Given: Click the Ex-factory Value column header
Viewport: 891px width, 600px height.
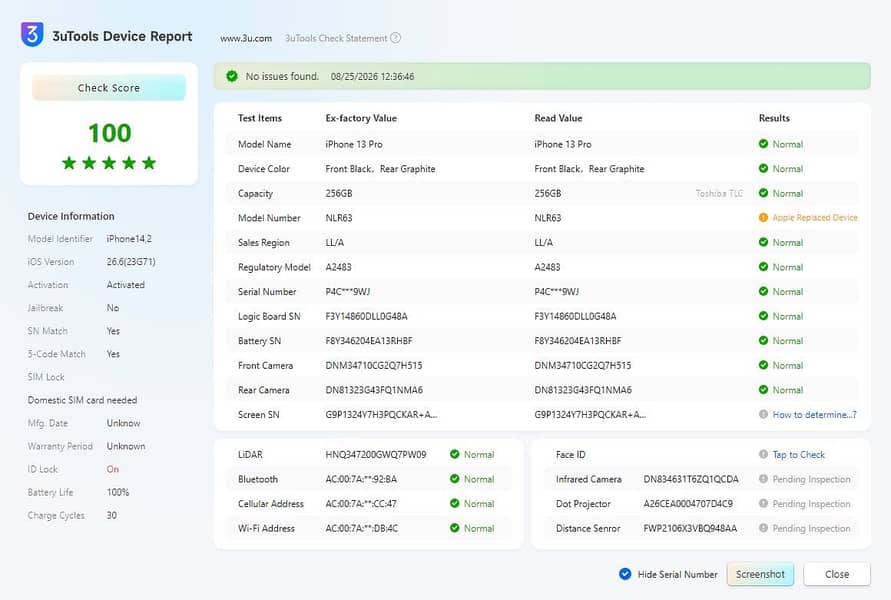Looking at the screenshot, I should click(x=361, y=118).
